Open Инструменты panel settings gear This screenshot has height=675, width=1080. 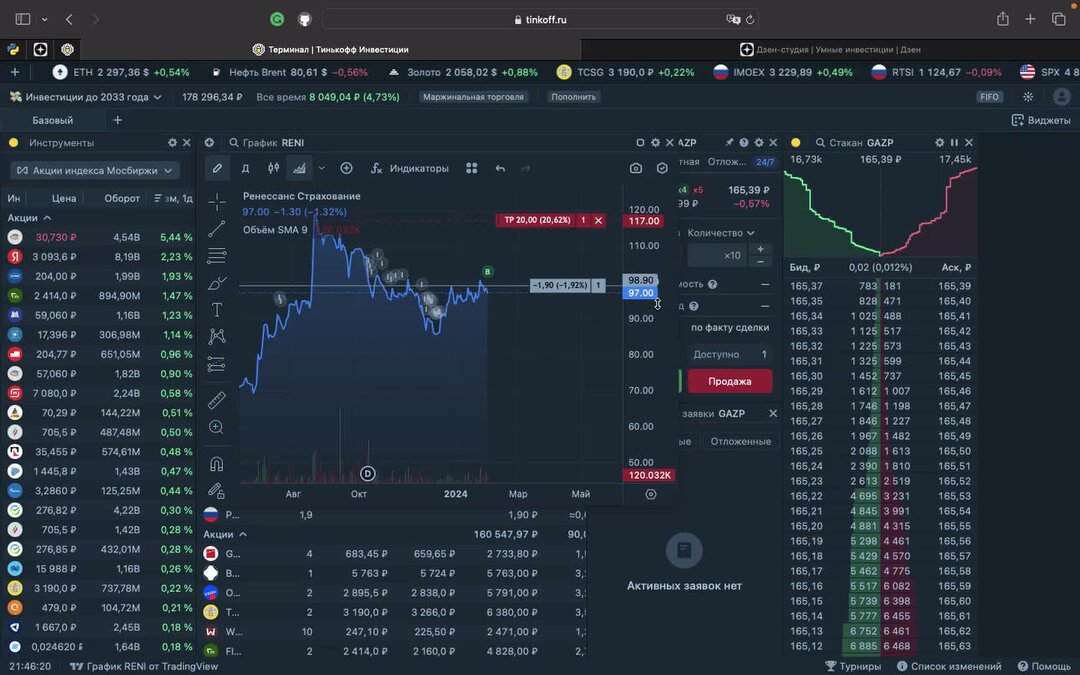pyautogui.click(x=172, y=143)
